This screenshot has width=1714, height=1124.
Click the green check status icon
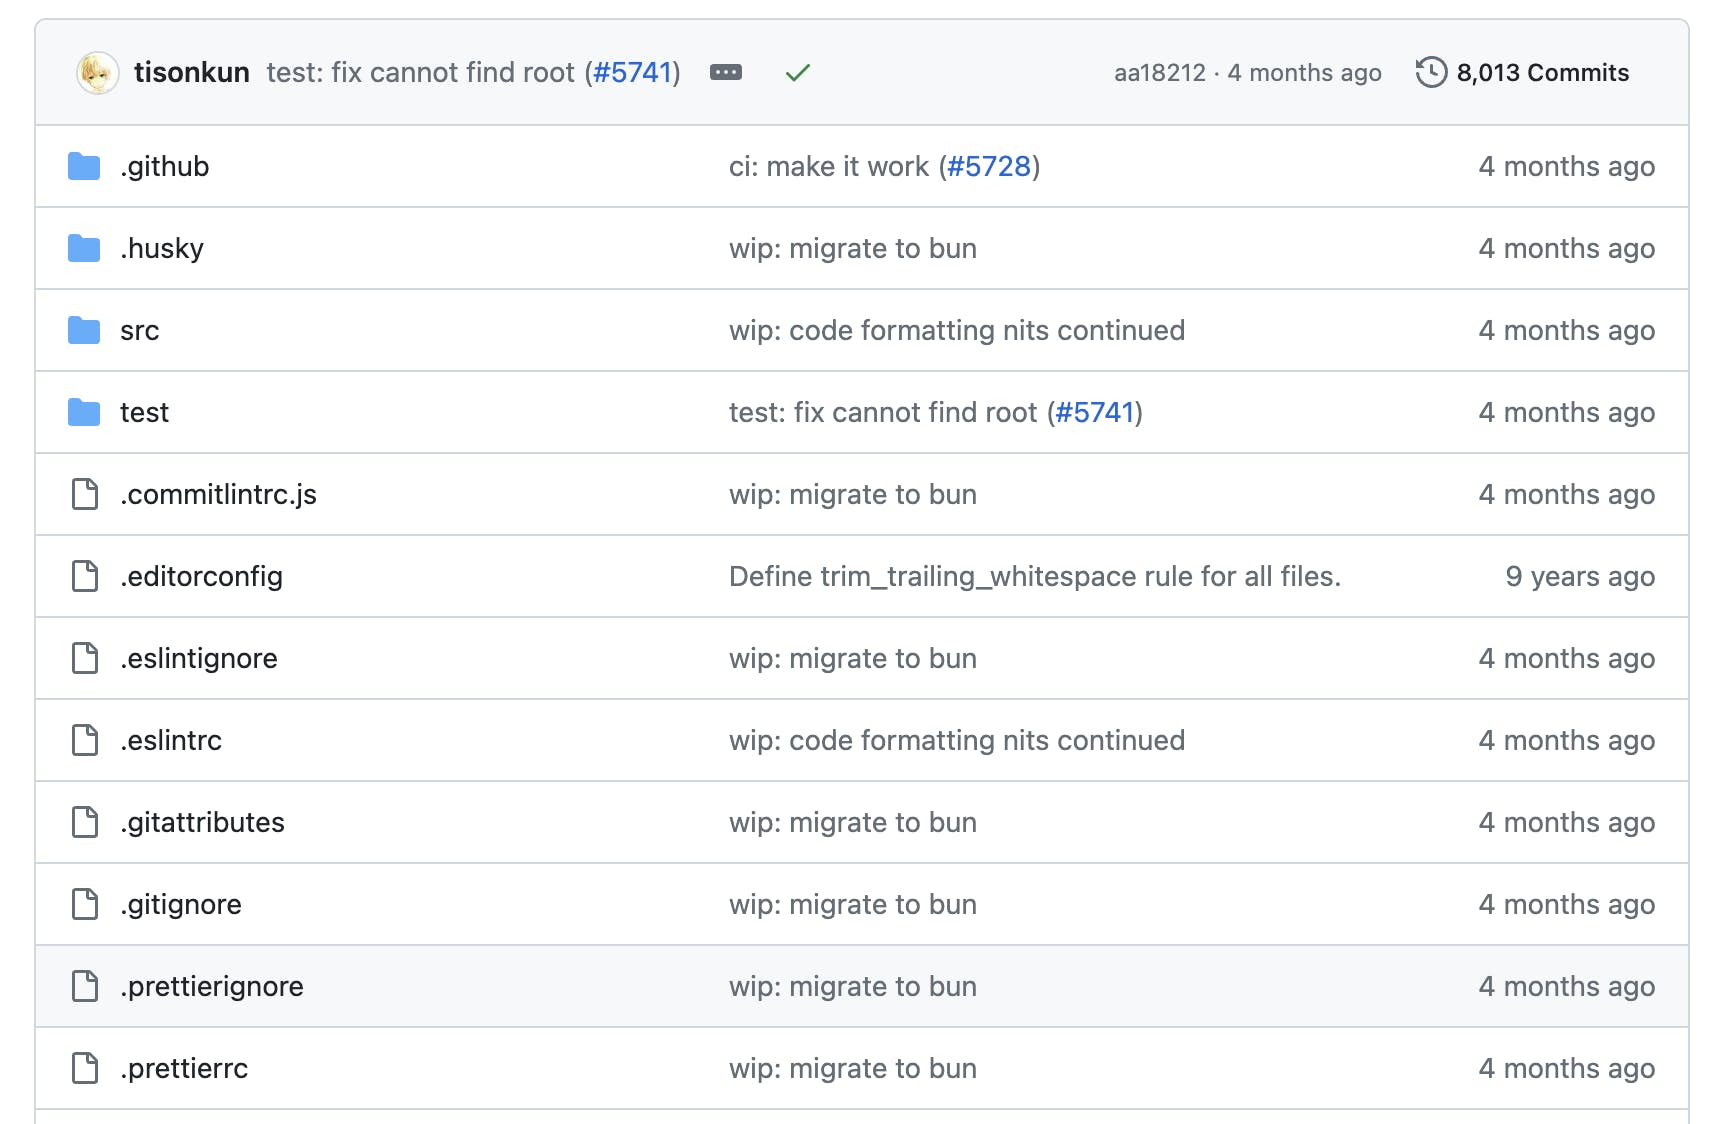(798, 73)
